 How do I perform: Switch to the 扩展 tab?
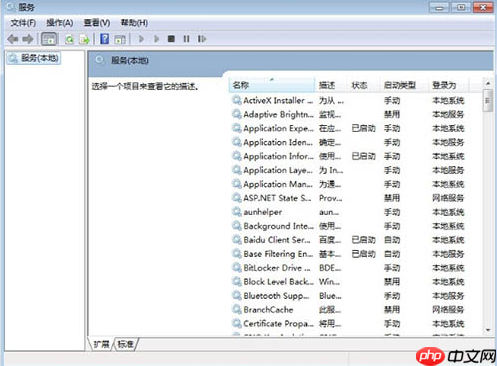[x=101, y=344]
